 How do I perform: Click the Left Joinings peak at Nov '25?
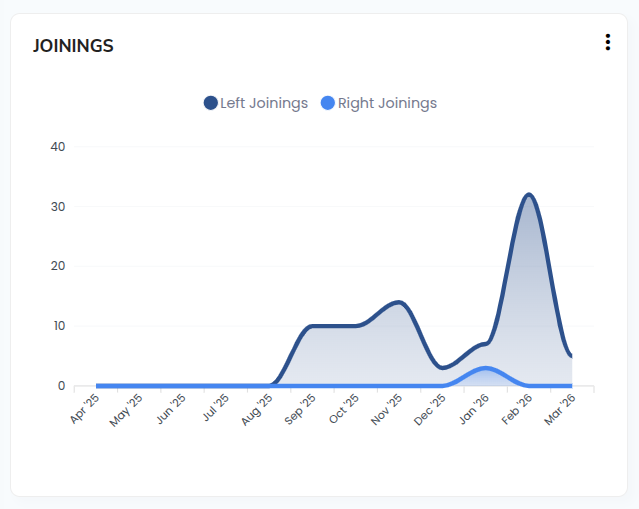[x=399, y=302]
